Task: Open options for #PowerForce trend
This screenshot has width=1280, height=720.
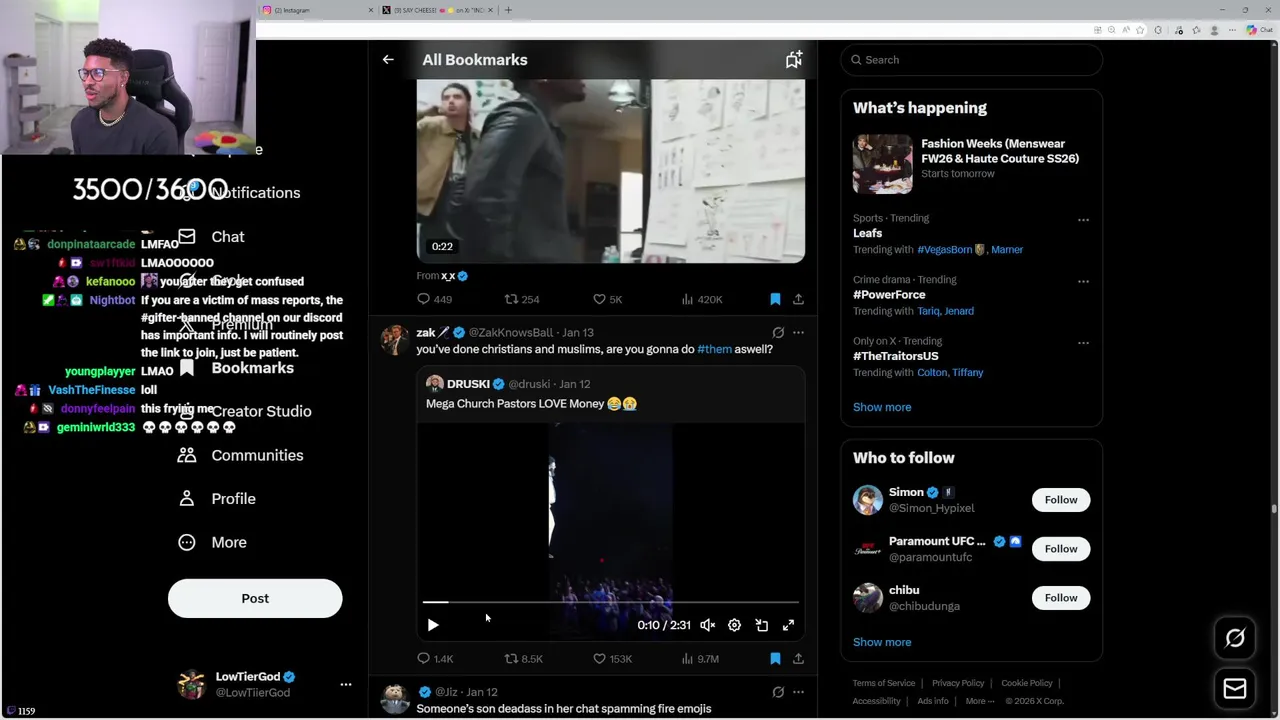Action: [x=1083, y=282]
